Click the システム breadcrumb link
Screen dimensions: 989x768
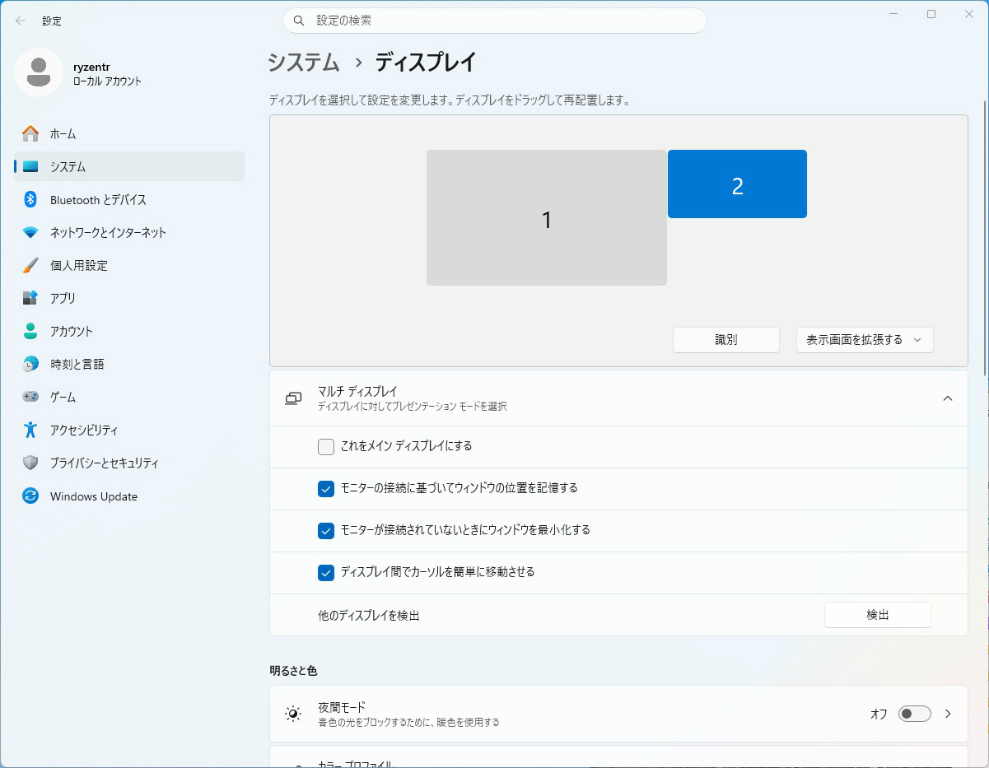pyautogui.click(x=303, y=62)
